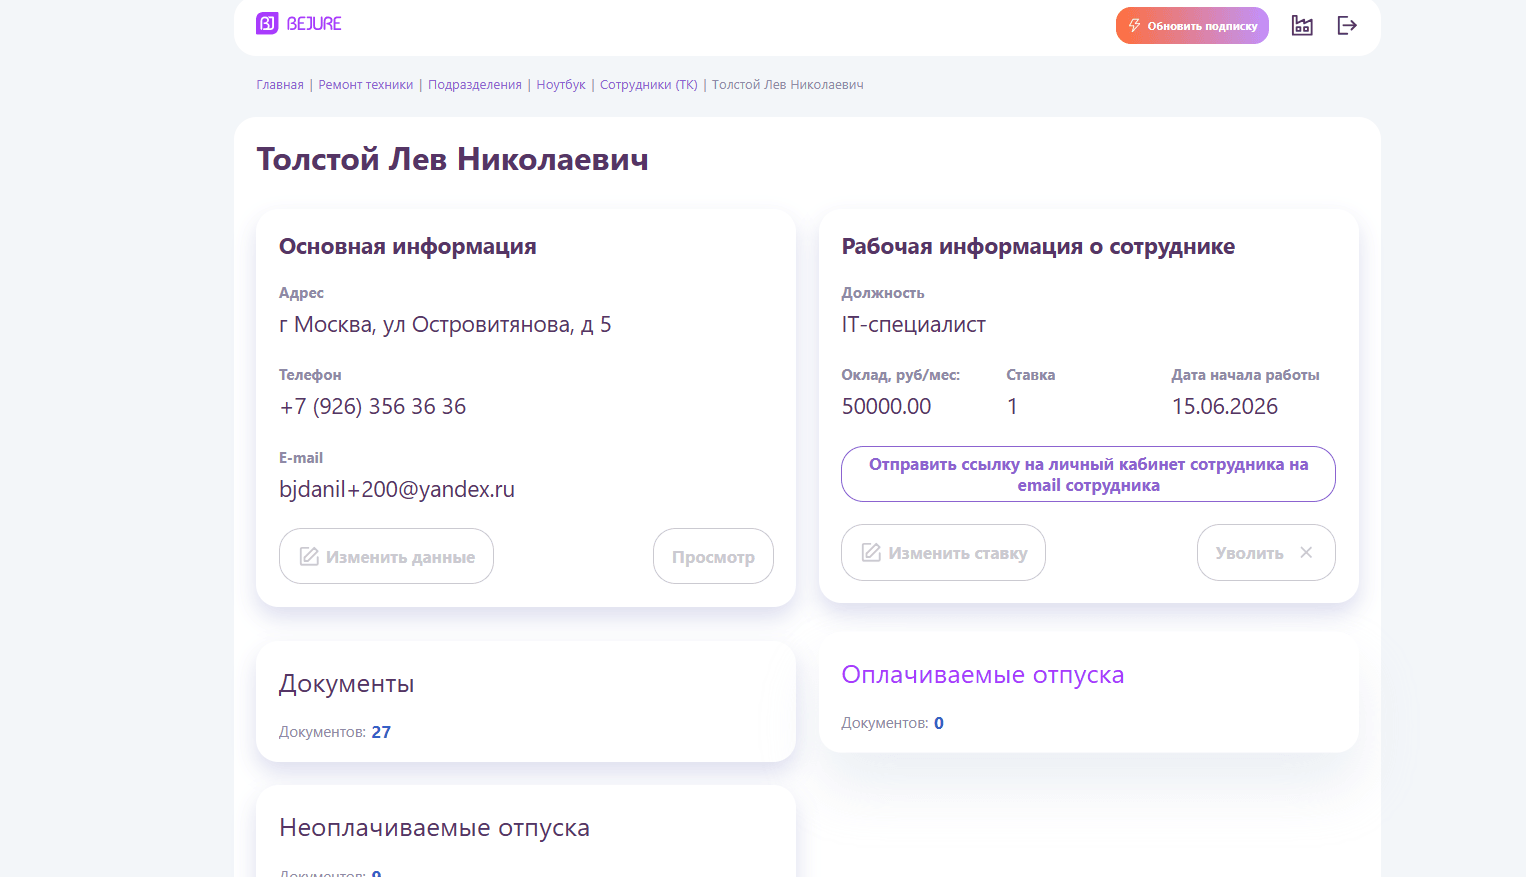The height and width of the screenshot is (877, 1526).
Task: Click the start date 15.06.2026
Action: coord(1225,406)
